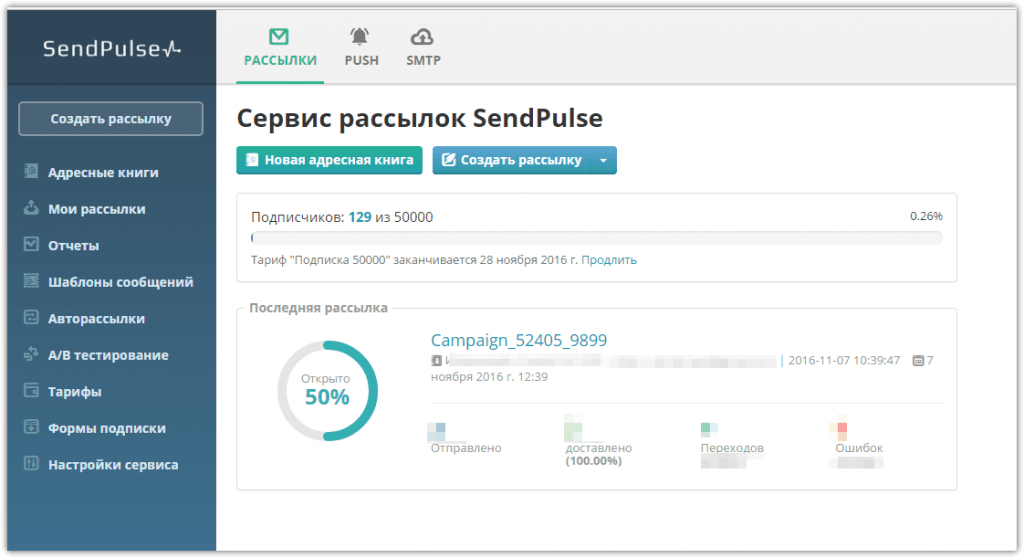Screen dimensions: 1024x558
Task: Click the Тарифы sidebar icon
Action: click(x=31, y=391)
